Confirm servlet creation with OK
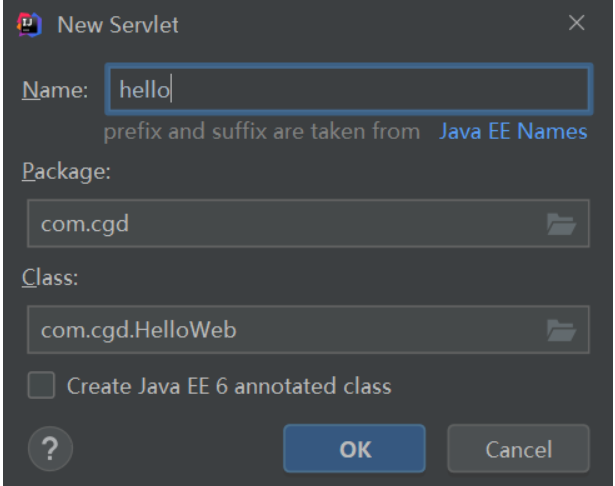The image size is (615, 486). coord(355,449)
